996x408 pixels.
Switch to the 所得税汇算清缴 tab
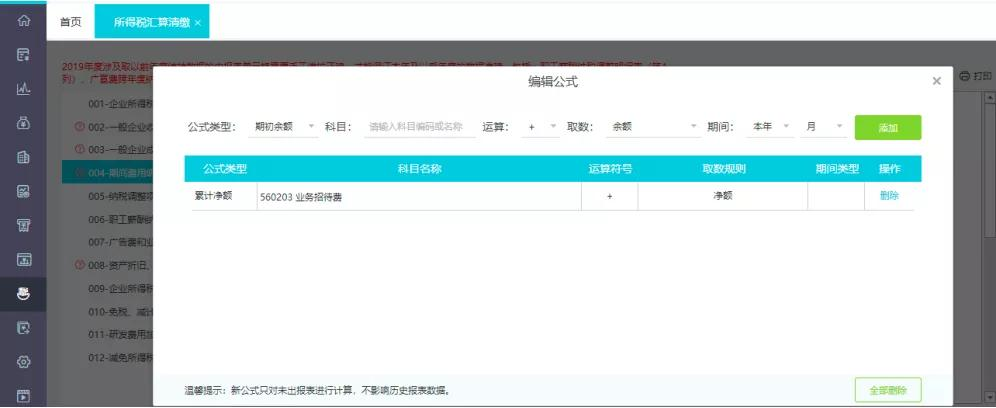pos(152,22)
